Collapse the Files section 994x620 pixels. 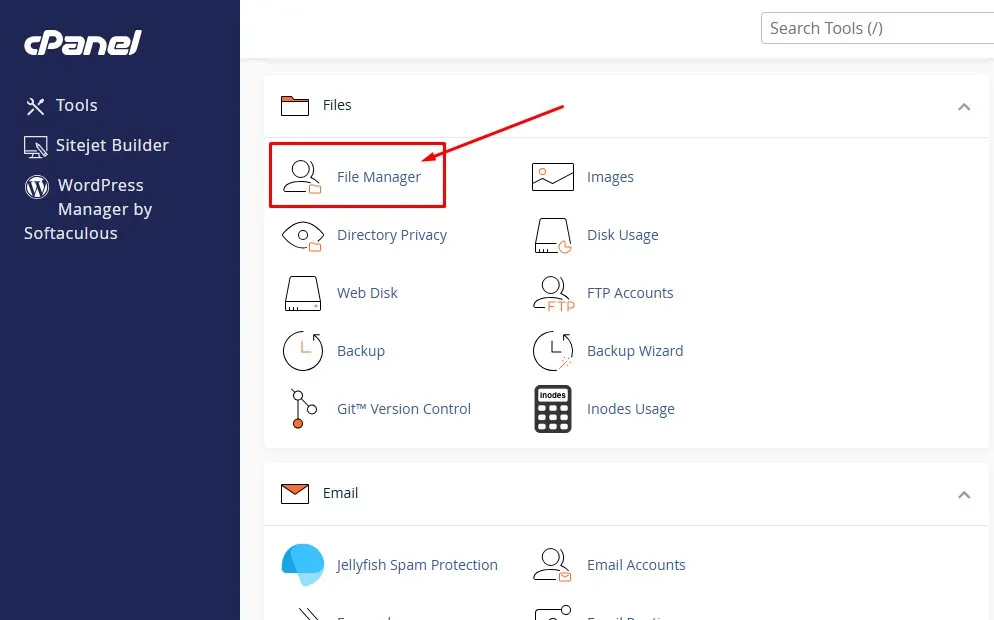click(x=964, y=106)
